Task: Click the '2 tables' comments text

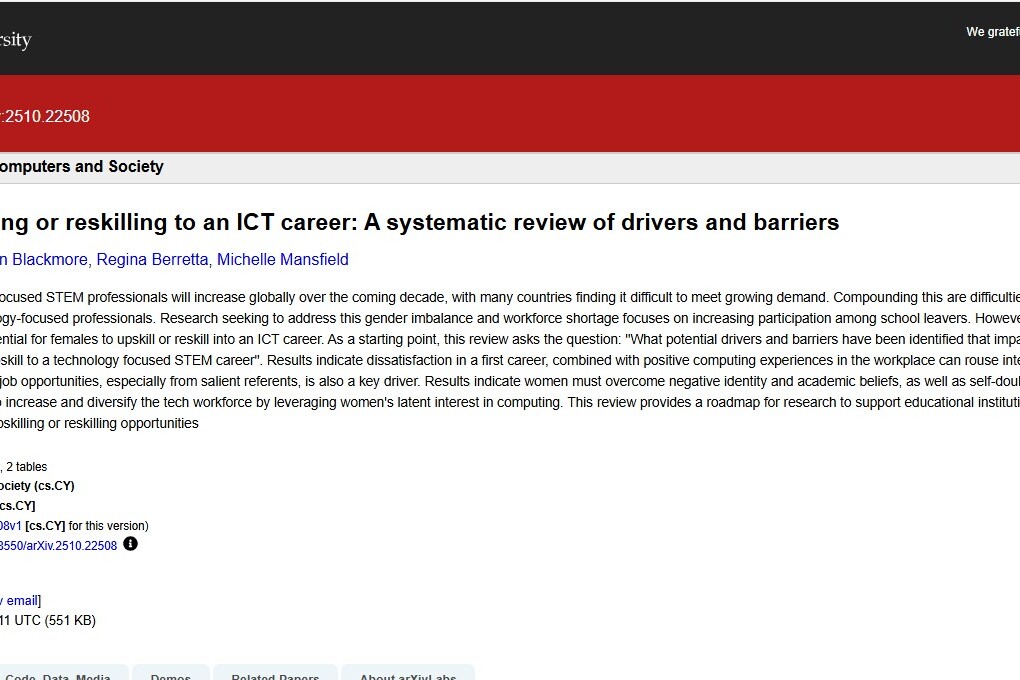Action: 26,467
